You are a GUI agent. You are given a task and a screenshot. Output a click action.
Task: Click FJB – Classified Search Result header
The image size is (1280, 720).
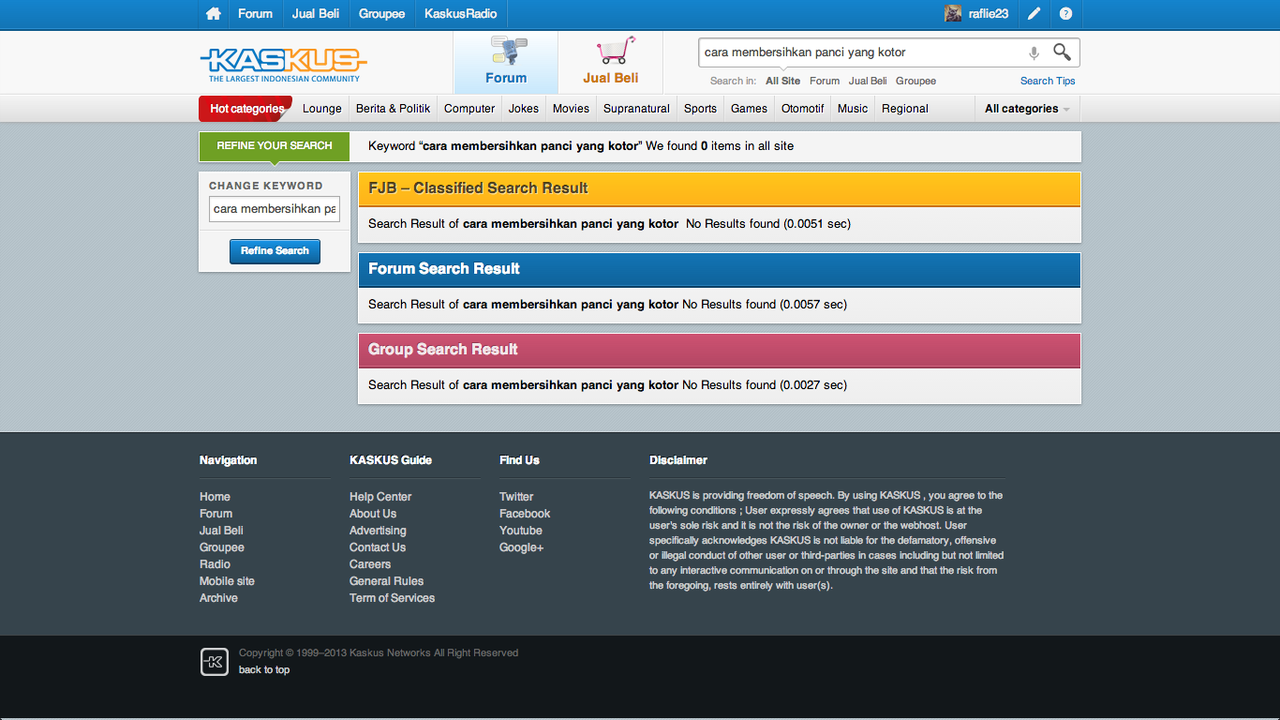[x=720, y=188]
